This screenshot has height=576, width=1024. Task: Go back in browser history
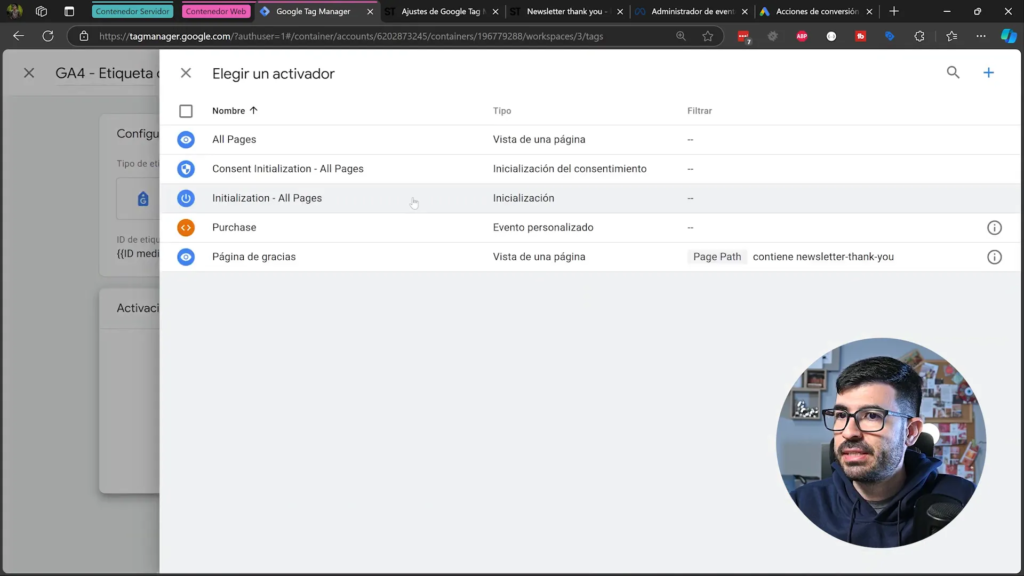tap(18, 36)
